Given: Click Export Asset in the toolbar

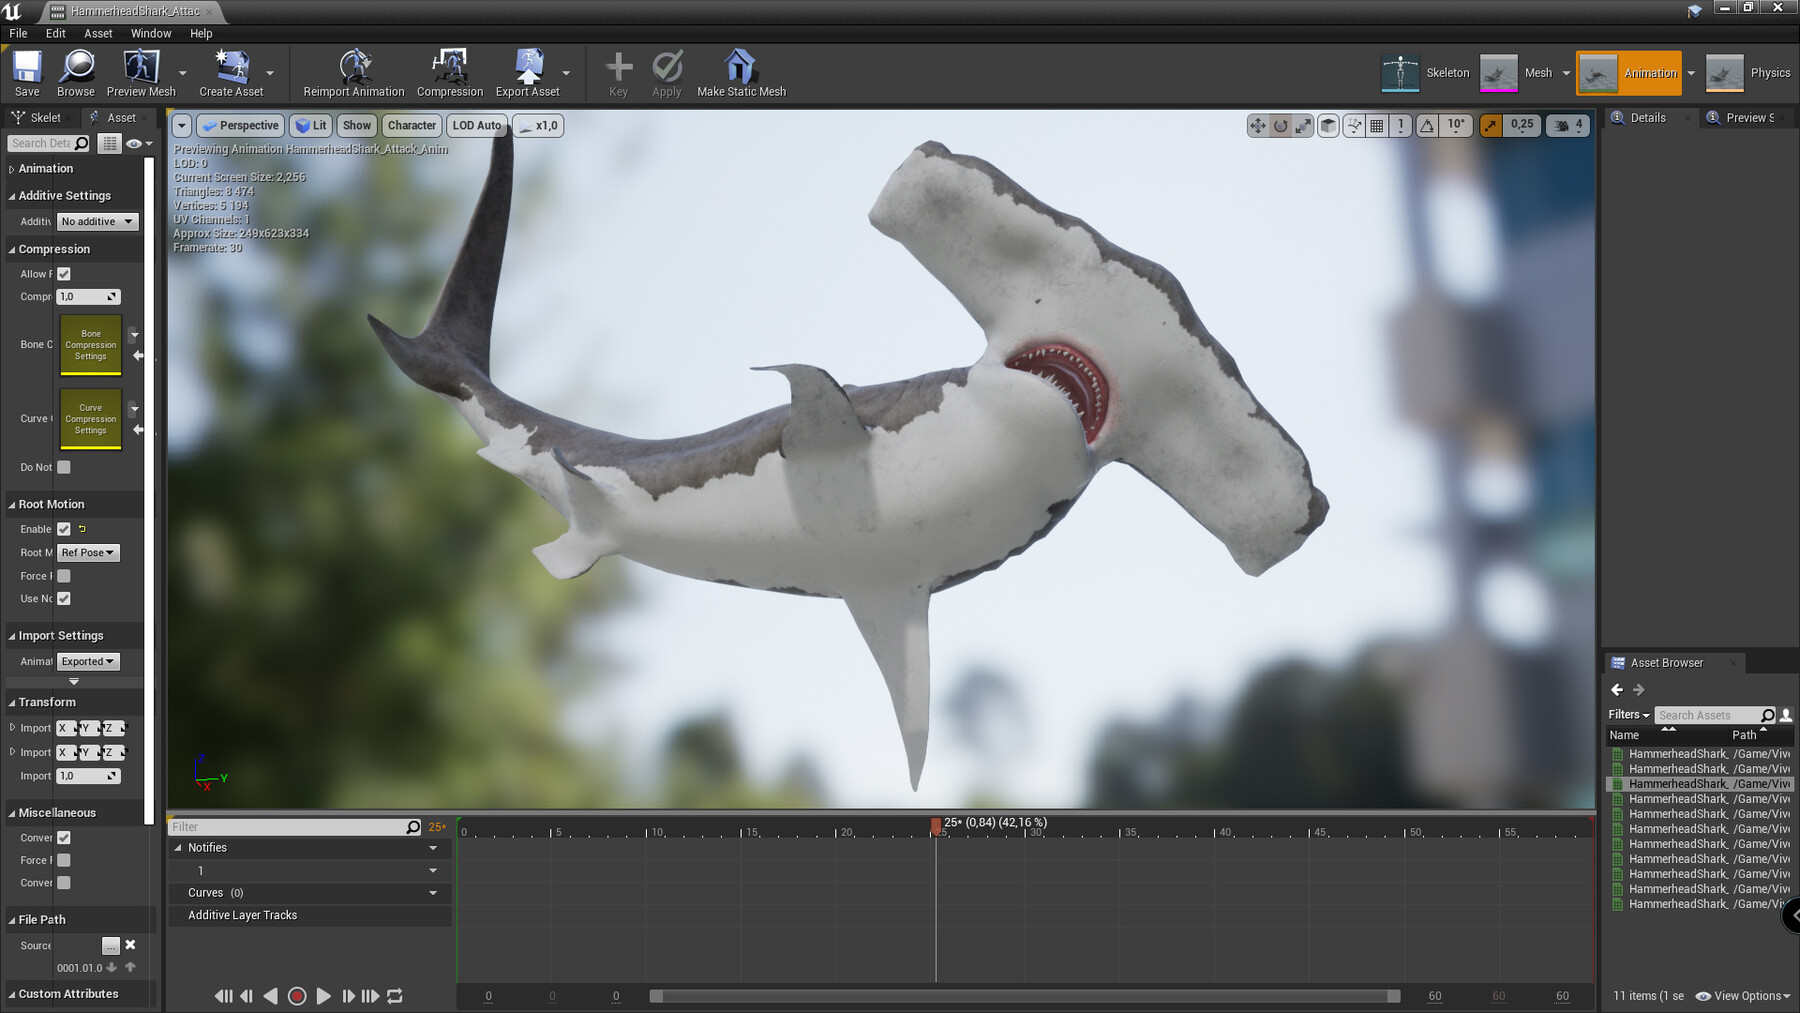Looking at the screenshot, I should [529, 72].
